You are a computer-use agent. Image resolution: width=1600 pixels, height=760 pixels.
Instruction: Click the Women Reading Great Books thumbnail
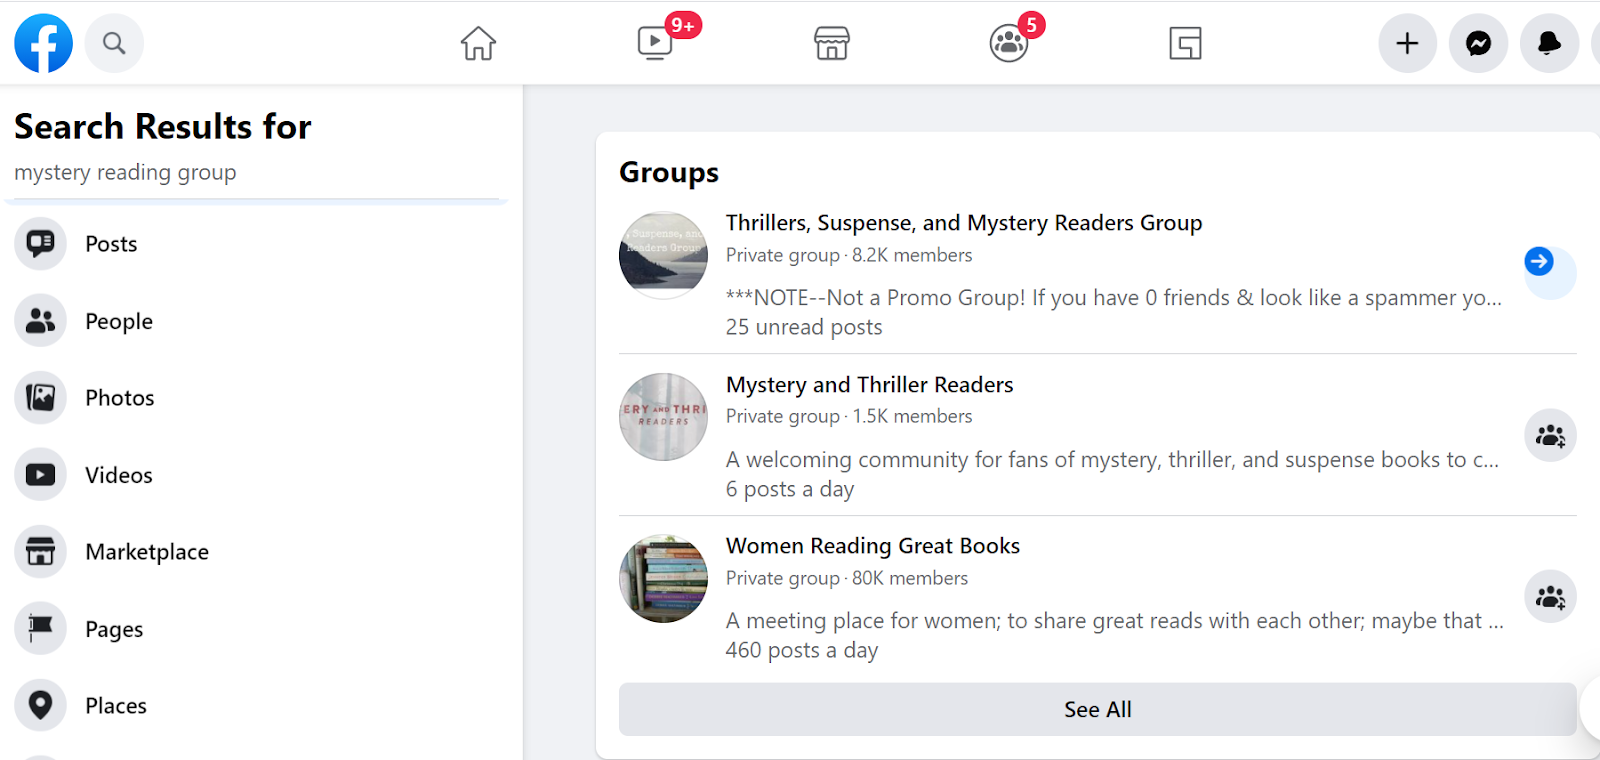[x=663, y=578]
